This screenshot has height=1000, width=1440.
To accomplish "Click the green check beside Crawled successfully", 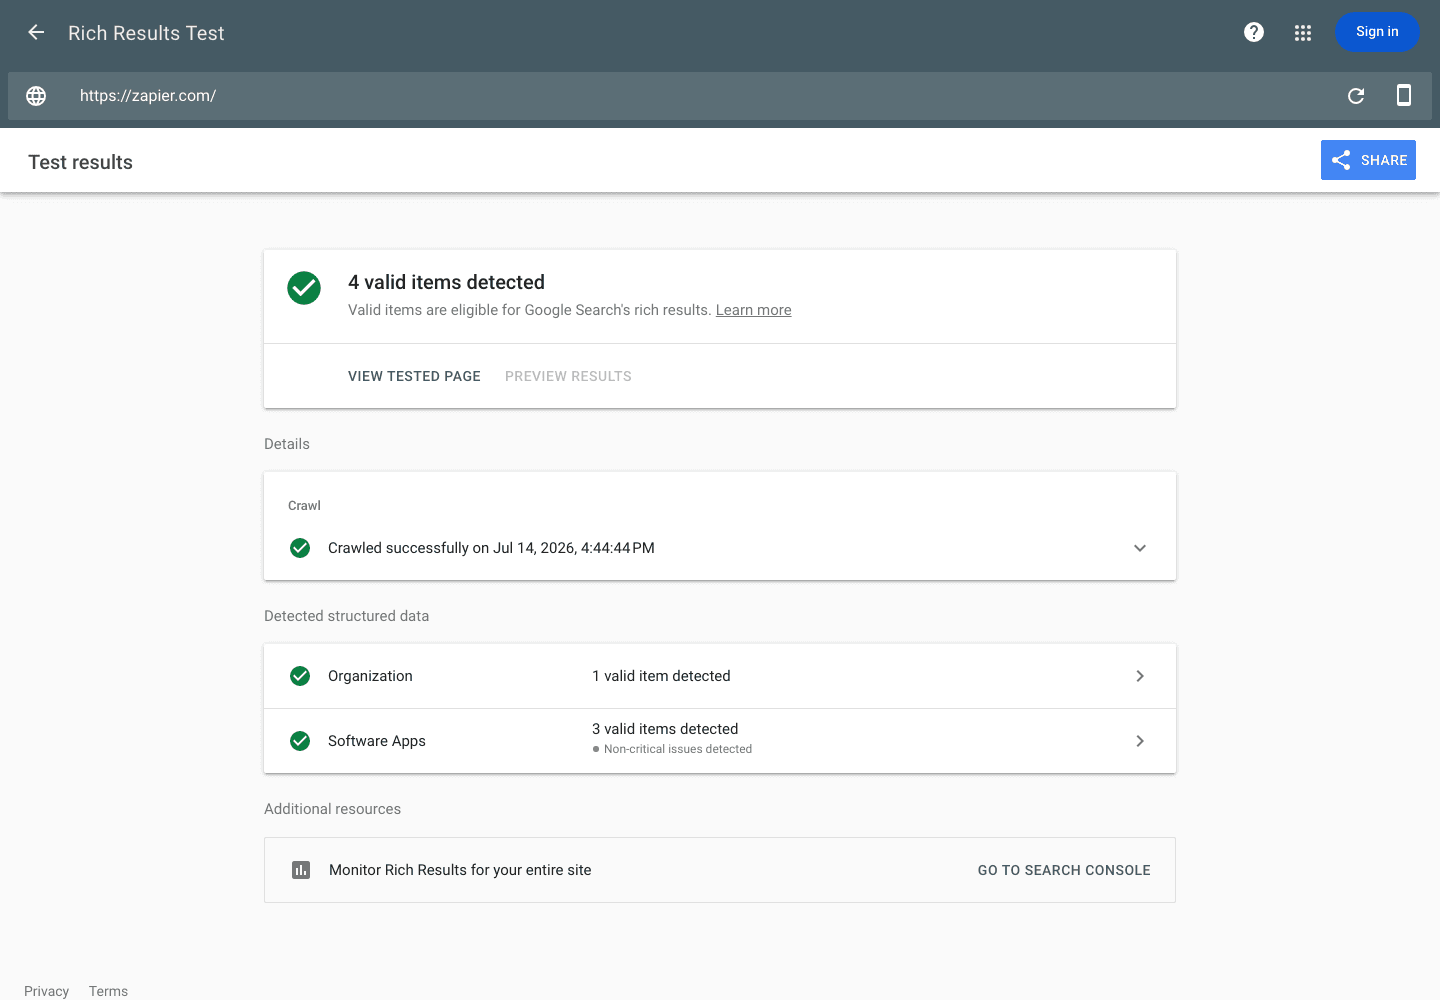I will tap(300, 548).
